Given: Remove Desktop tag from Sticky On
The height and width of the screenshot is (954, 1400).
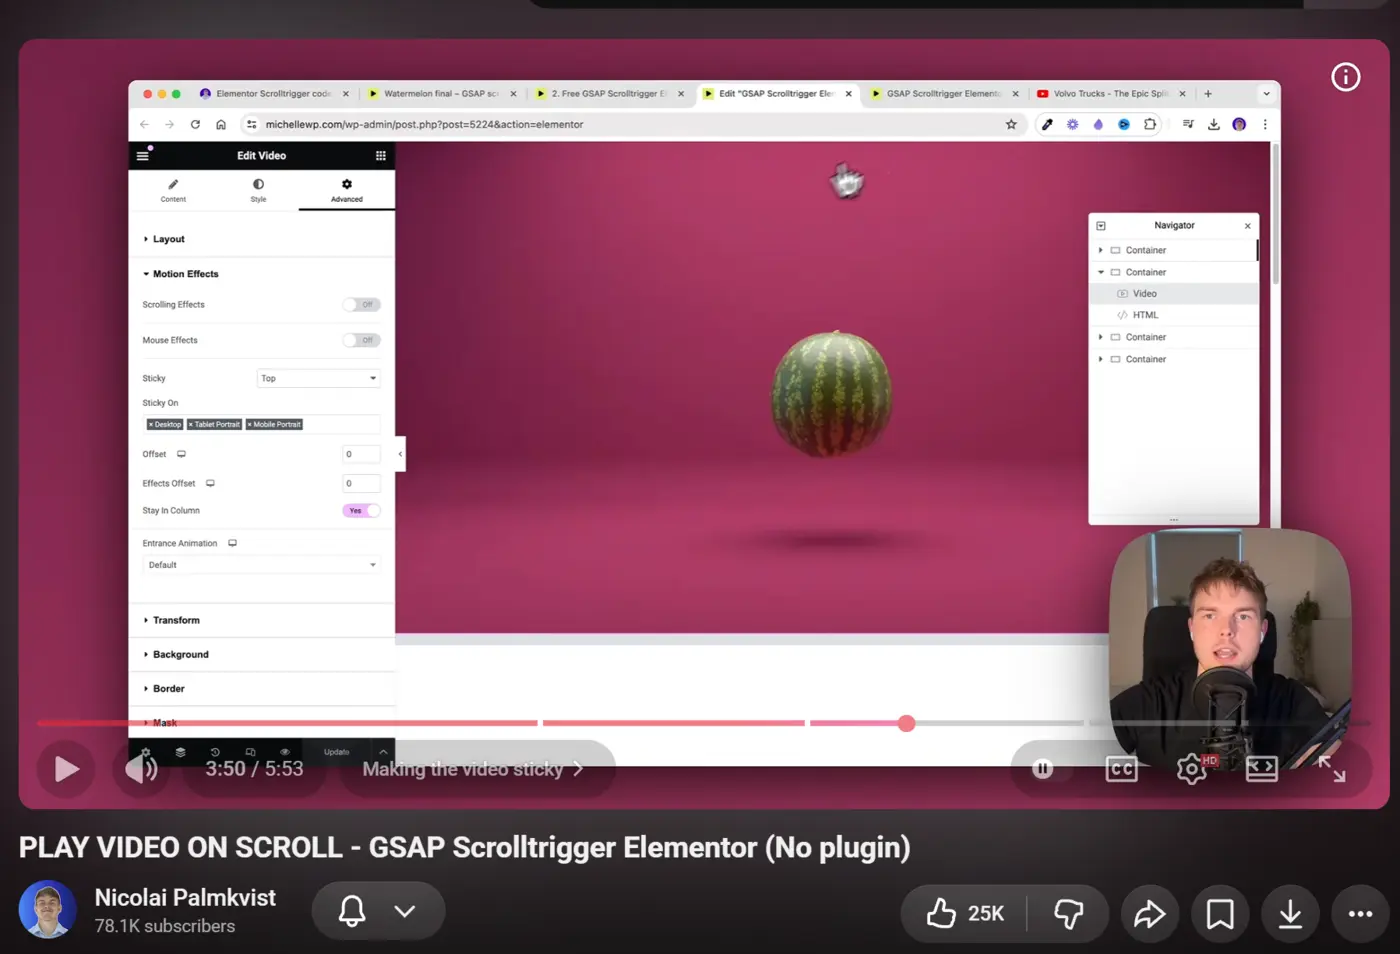Looking at the screenshot, I should (x=150, y=424).
